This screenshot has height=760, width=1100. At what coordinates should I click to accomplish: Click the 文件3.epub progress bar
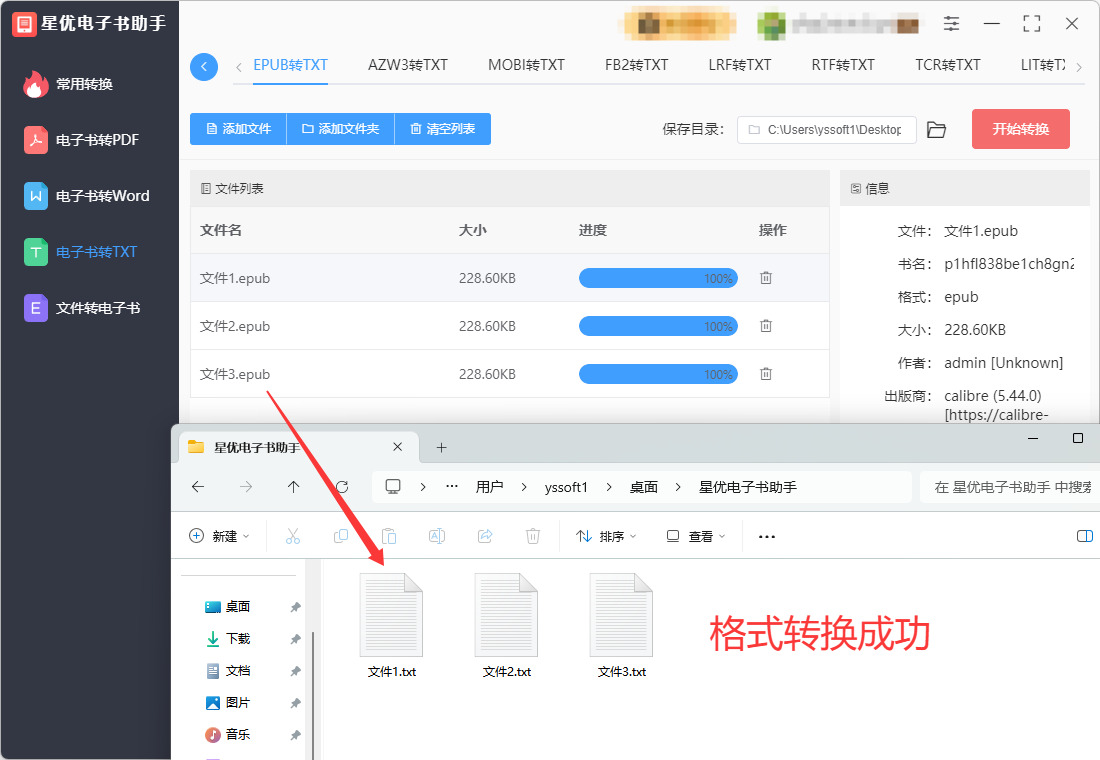pos(658,374)
